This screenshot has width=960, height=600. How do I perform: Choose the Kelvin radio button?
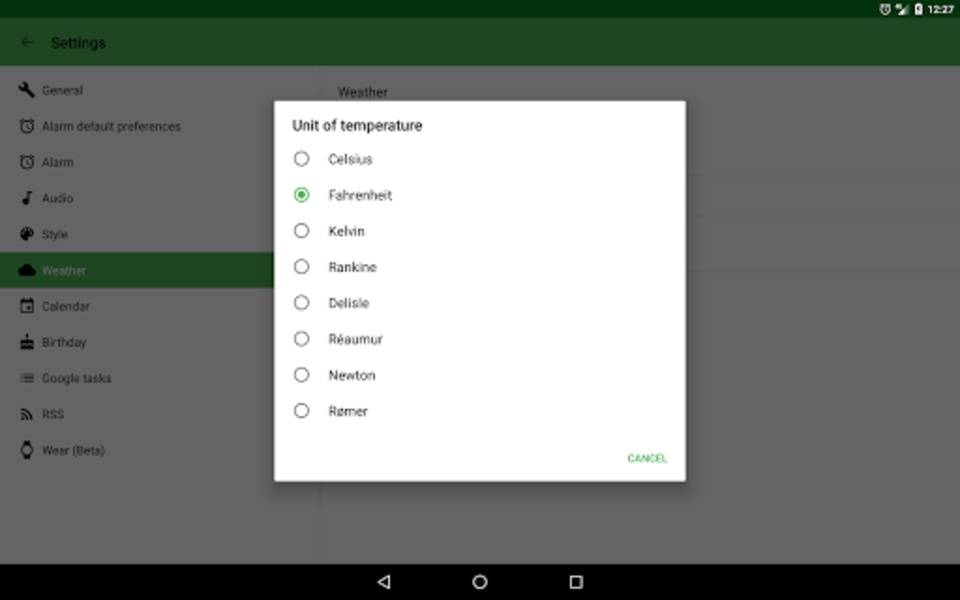tap(301, 231)
